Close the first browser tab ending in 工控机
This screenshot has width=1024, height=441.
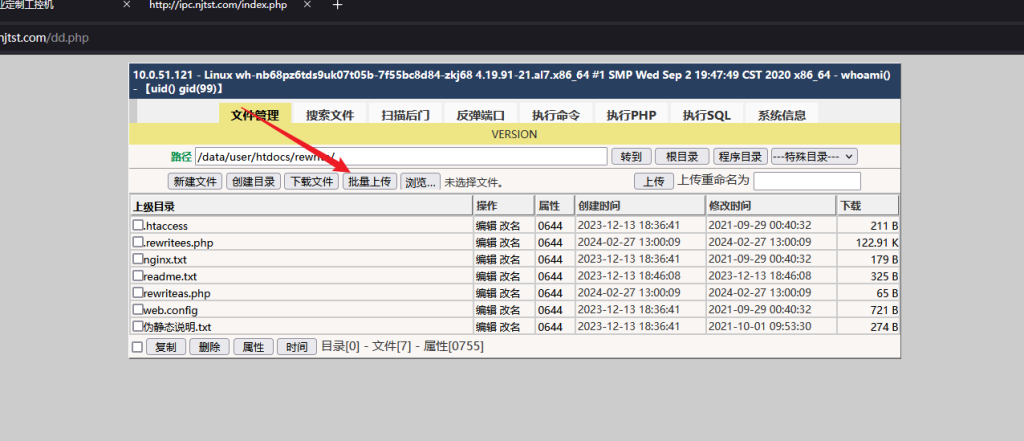coord(126,5)
